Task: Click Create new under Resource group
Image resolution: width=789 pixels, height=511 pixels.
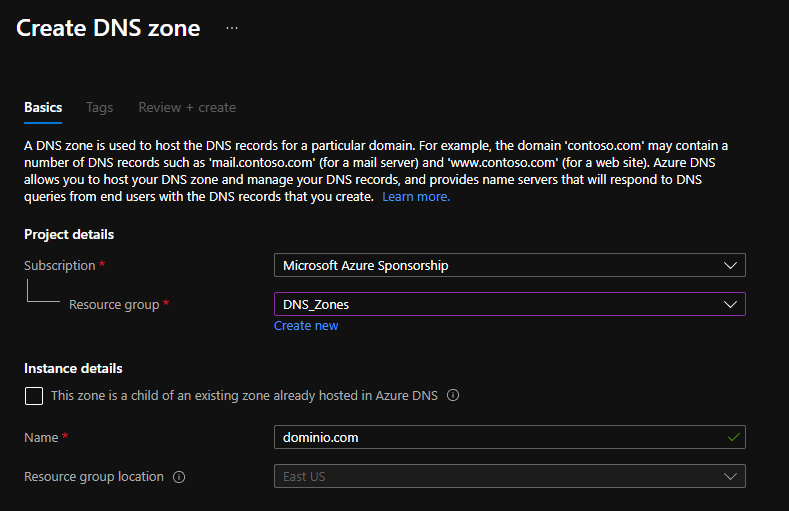Action: tap(306, 326)
